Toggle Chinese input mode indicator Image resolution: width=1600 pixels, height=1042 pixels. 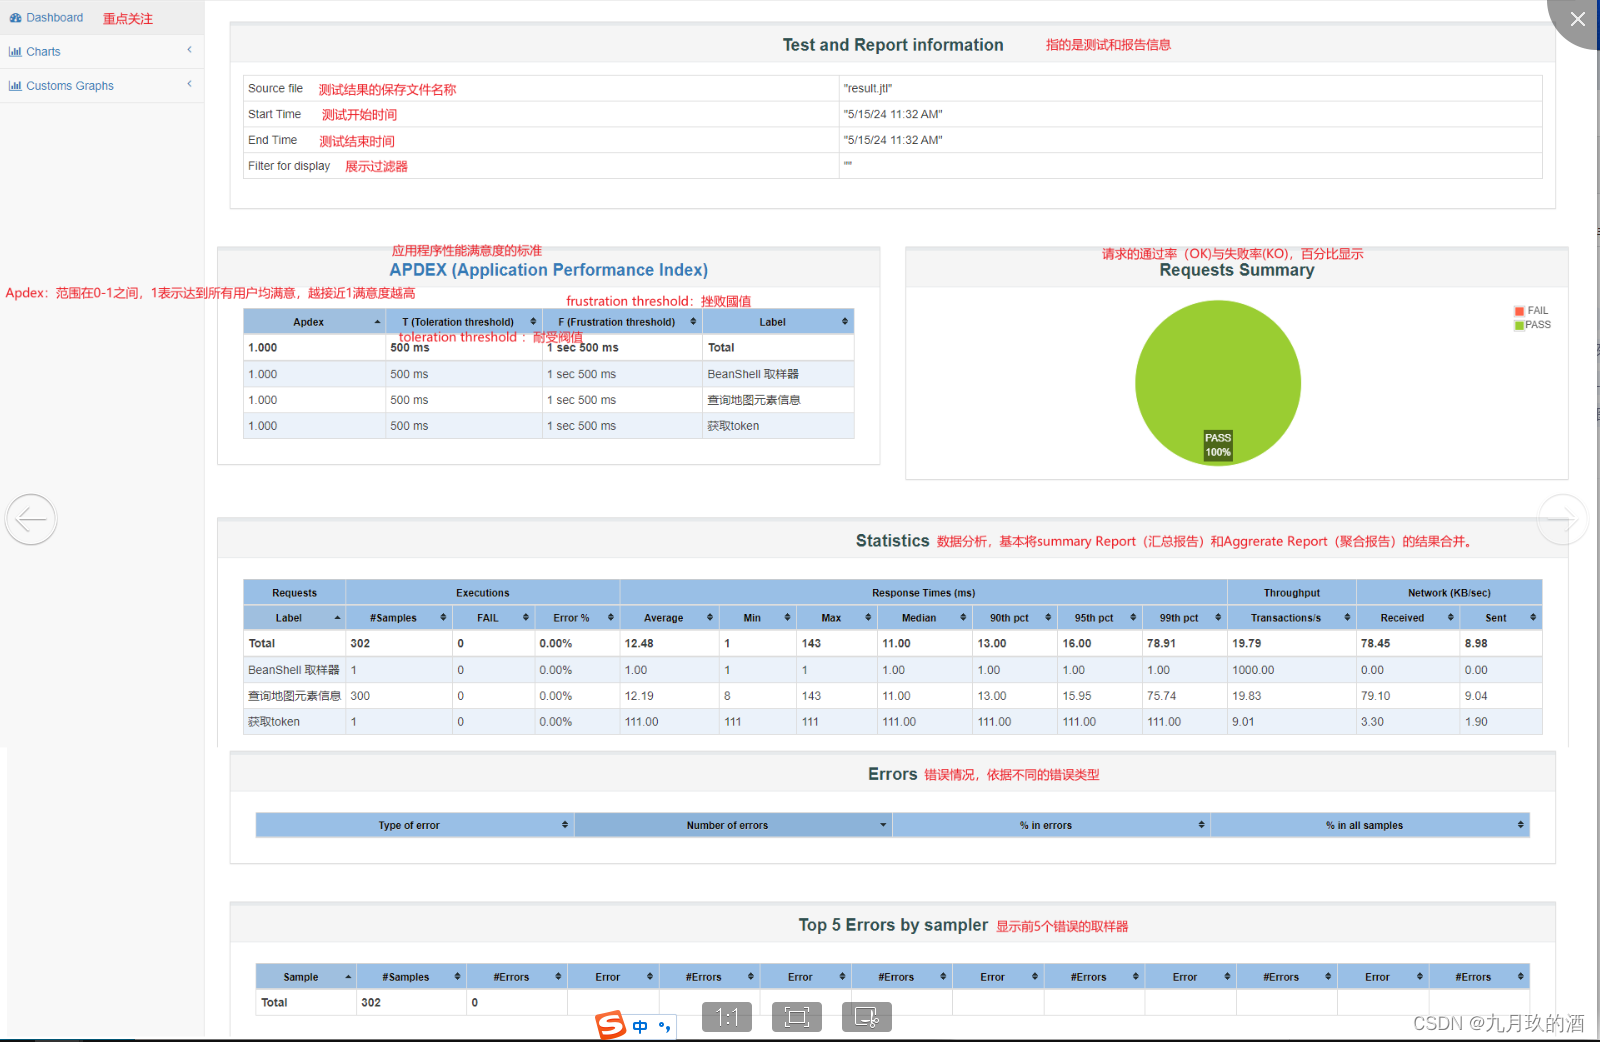pos(640,1027)
